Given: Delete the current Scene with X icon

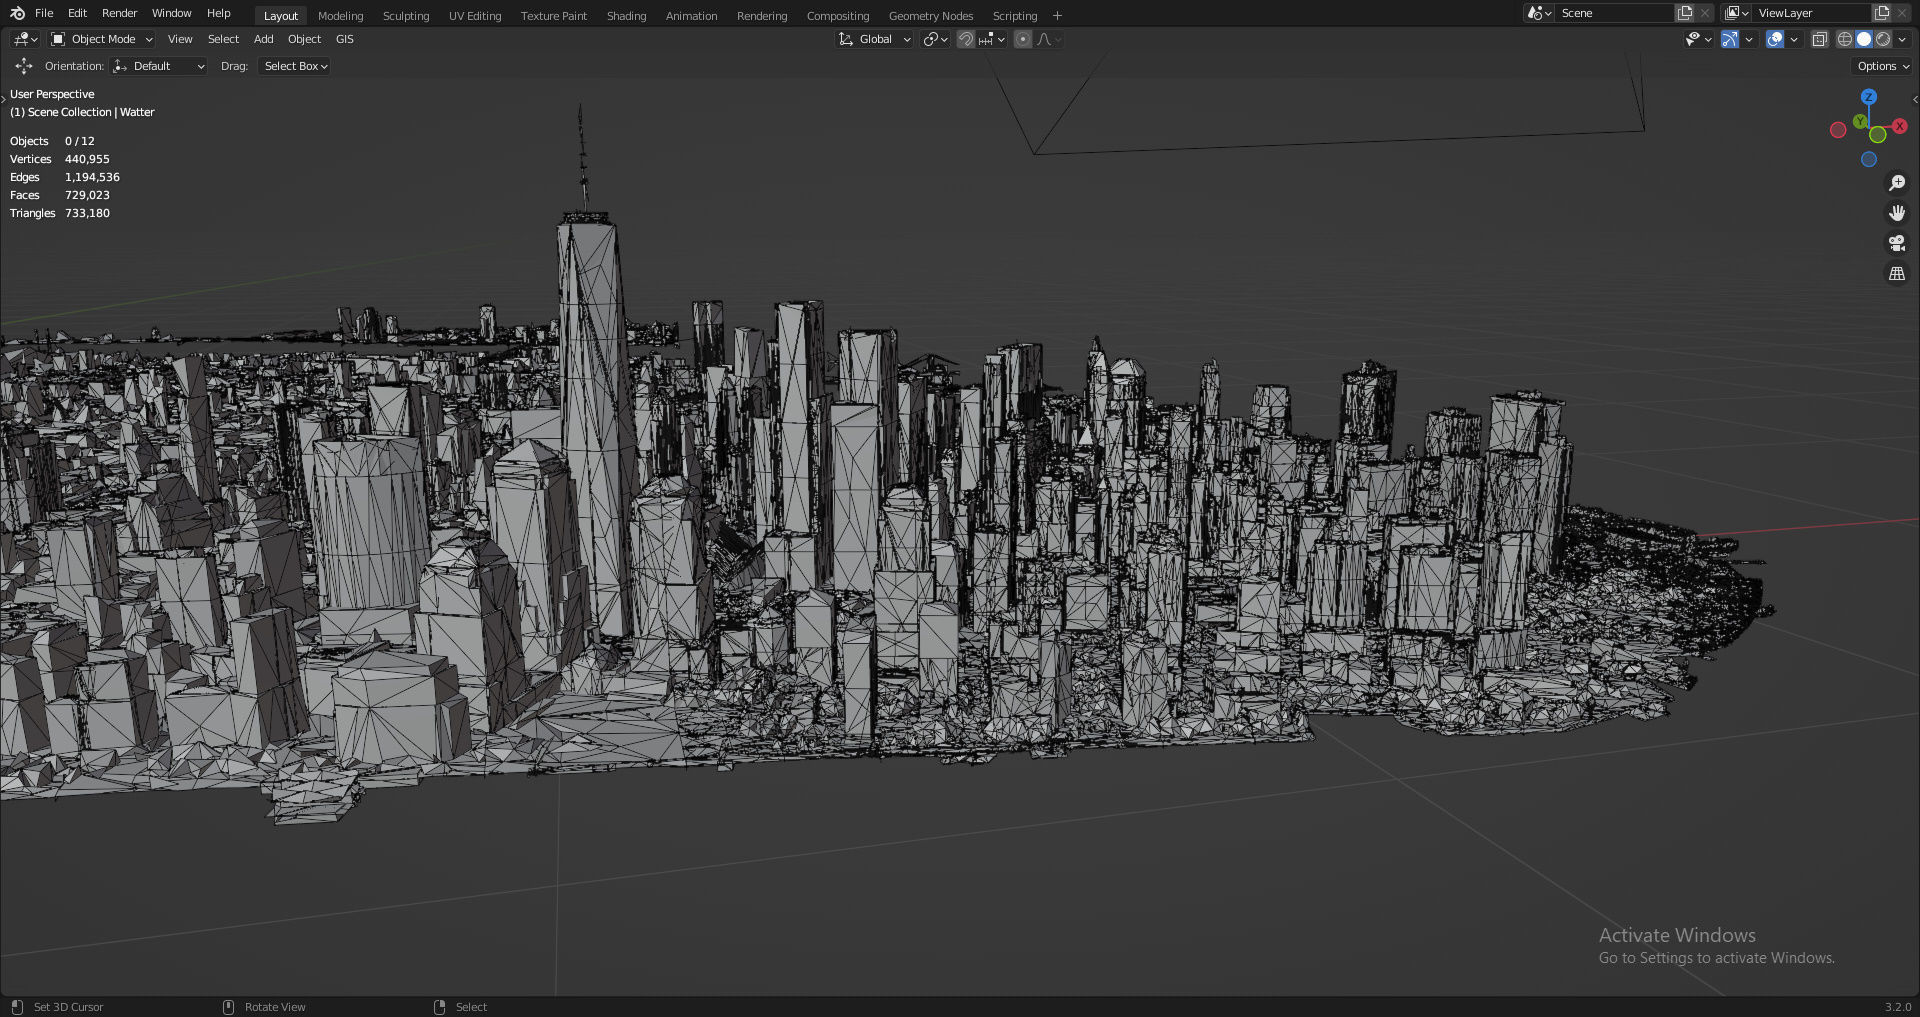Looking at the screenshot, I should click(x=1705, y=13).
